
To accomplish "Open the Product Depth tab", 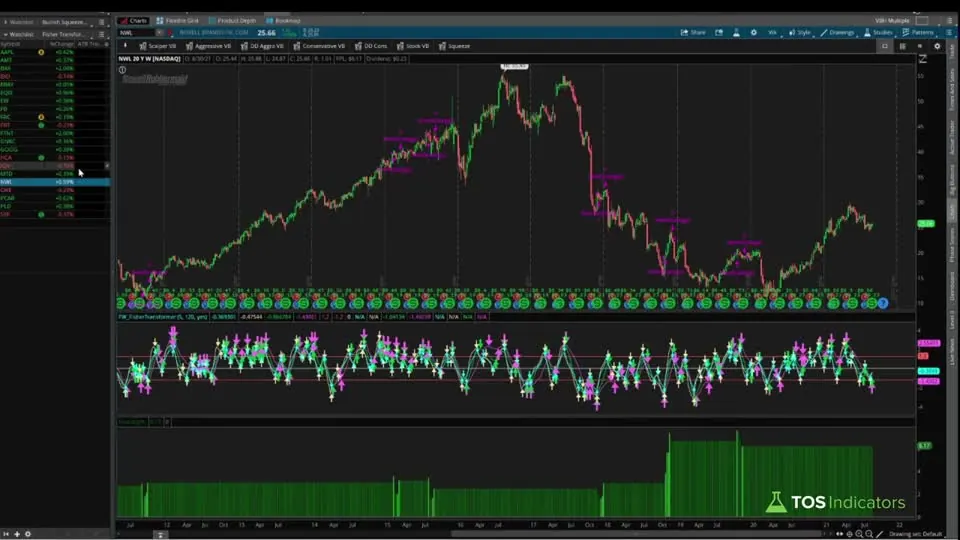I will pos(233,20).
